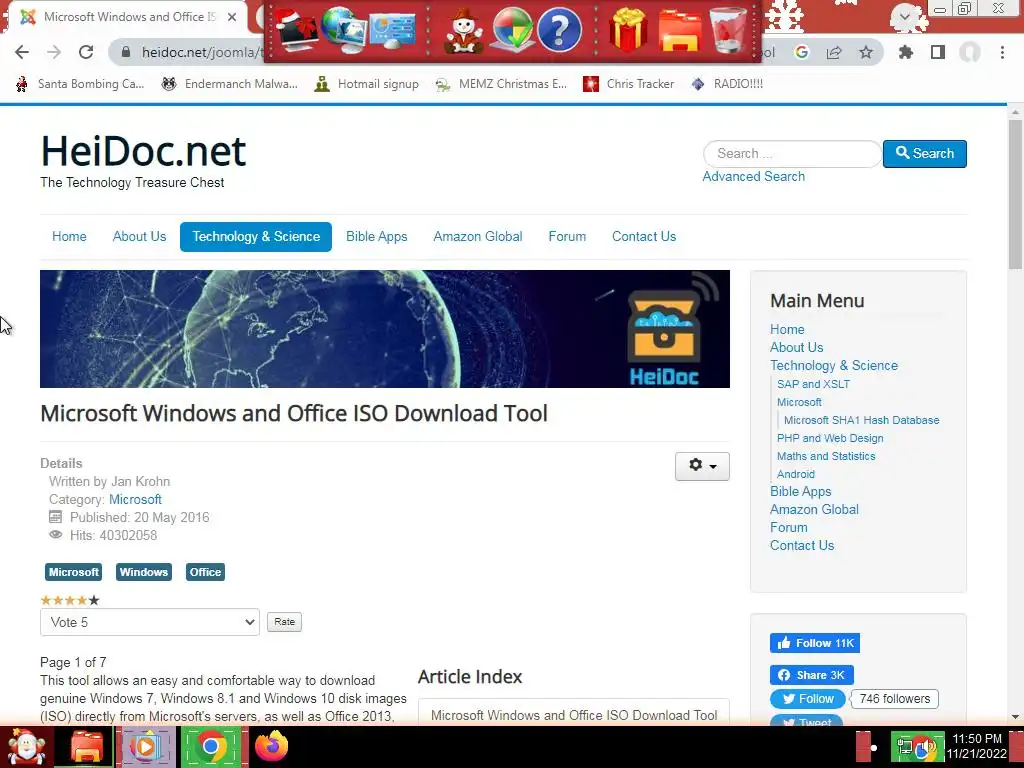The width and height of the screenshot is (1024, 768).
Task: Open the Advanced Search link
Action: coord(753,176)
